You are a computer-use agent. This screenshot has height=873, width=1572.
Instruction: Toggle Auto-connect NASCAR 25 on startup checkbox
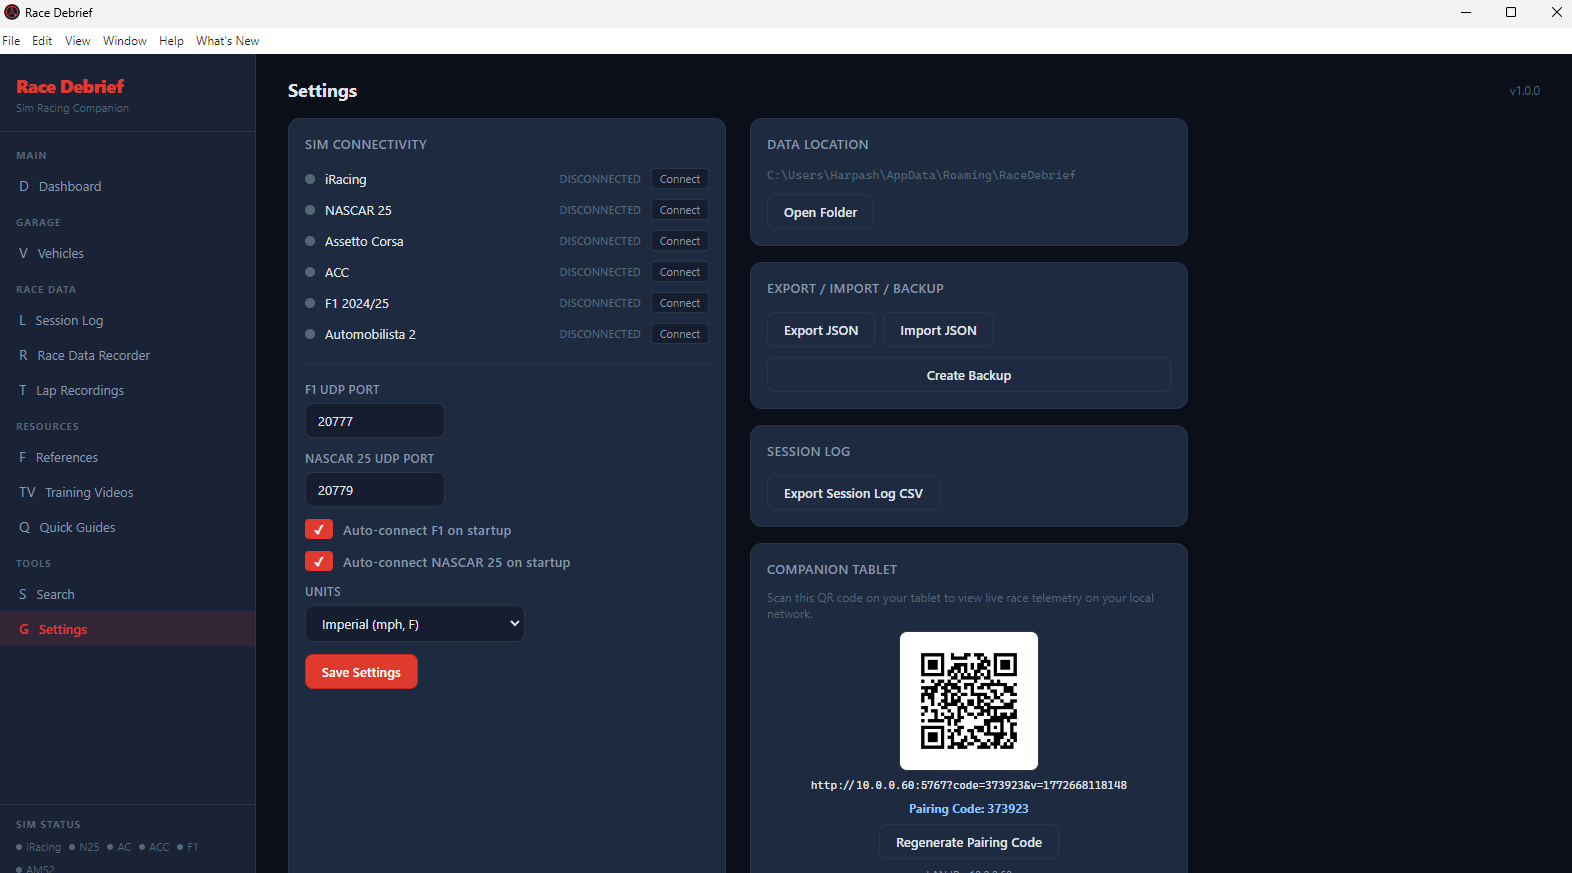pyautogui.click(x=319, y=562)
